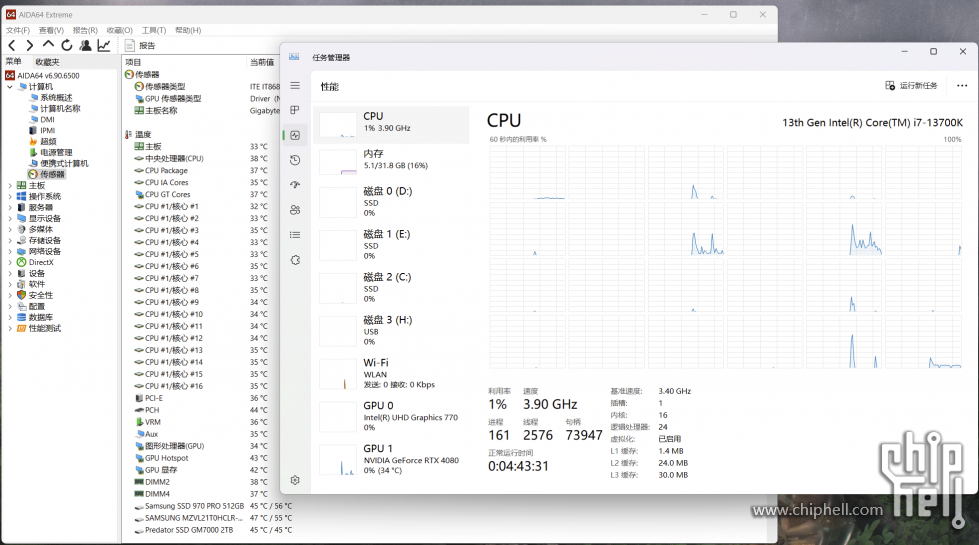Open AIDA64 帮助(H) menu
Viewport: 979px width, 545px height.
click(188, 30)
